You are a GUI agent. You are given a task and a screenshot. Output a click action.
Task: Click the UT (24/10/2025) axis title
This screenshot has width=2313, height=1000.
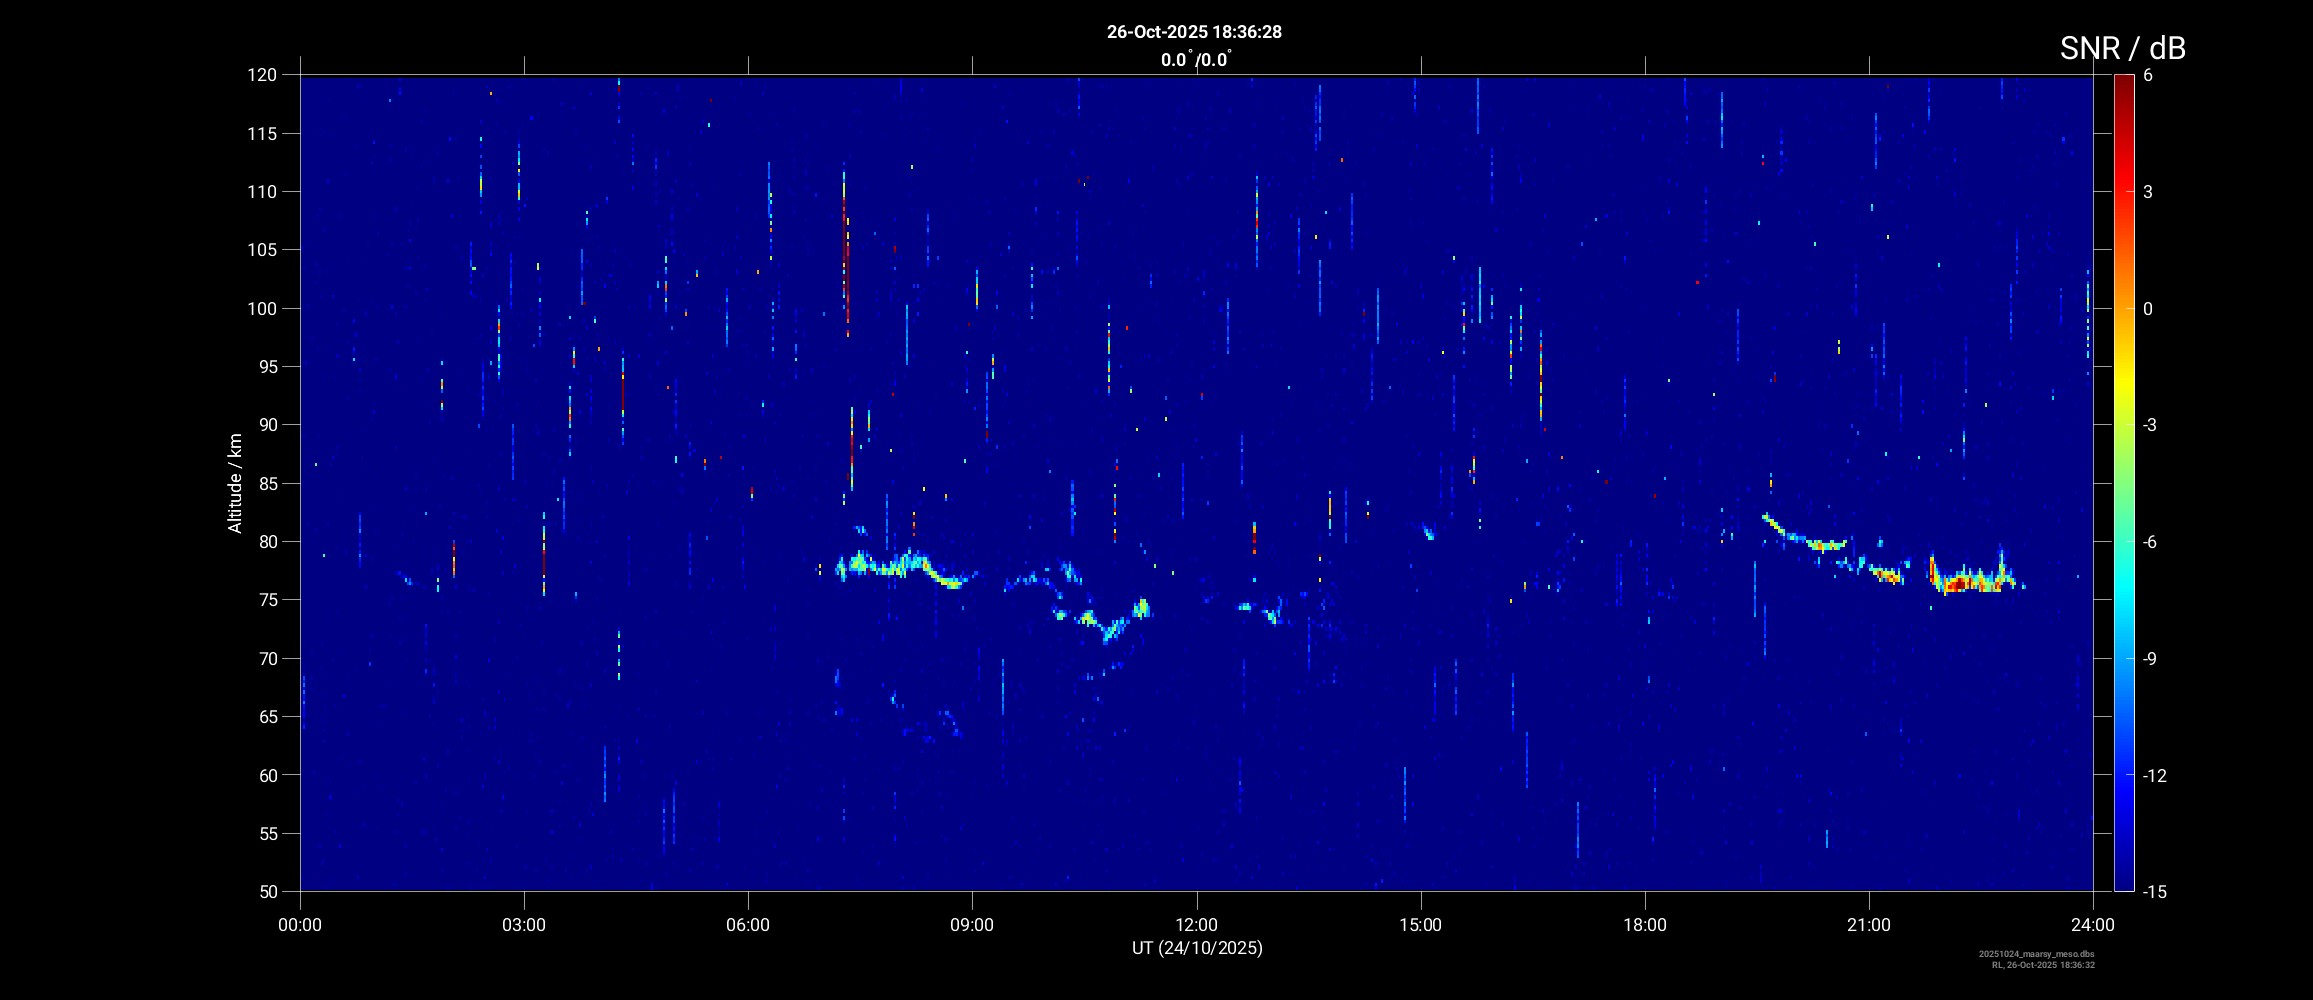point(1196,948)
